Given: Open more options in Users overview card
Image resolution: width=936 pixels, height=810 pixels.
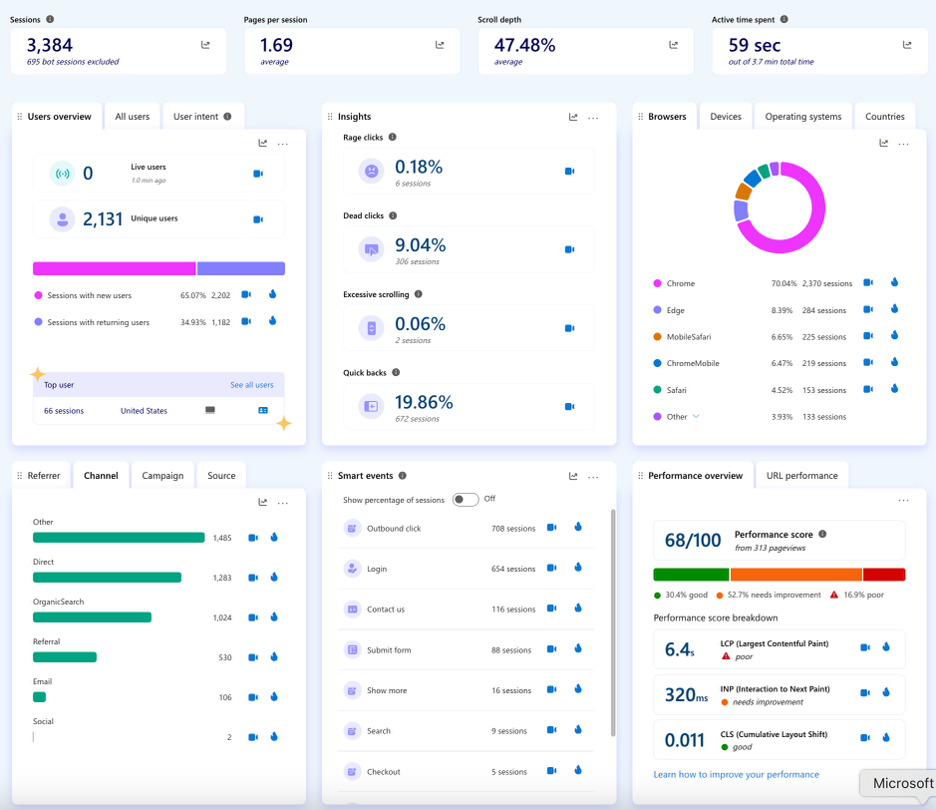Looking at the screenshot, I should (283, 144).
